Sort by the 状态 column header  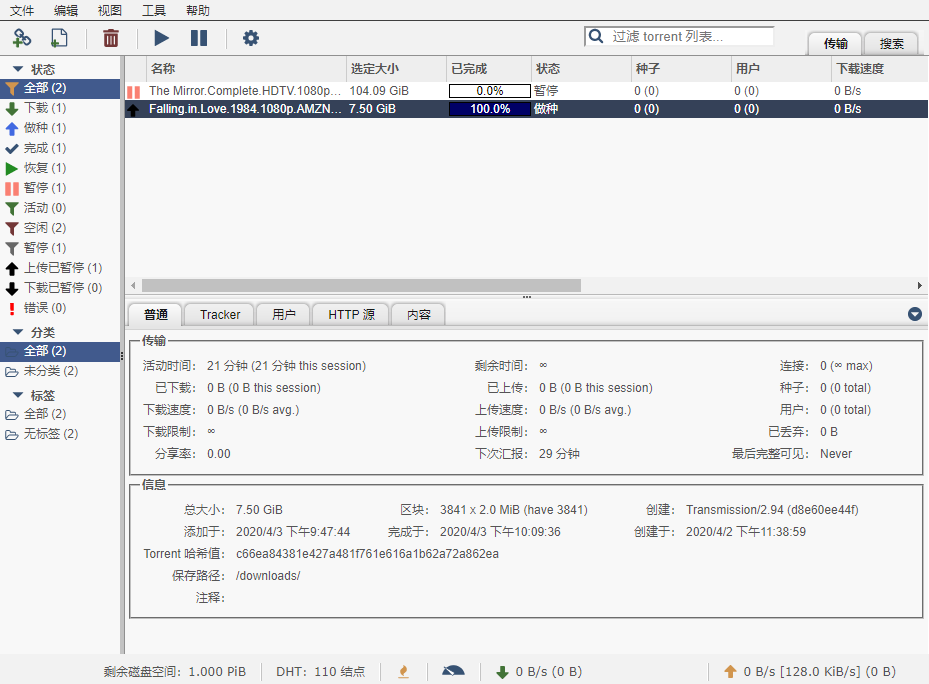pyautogui.click(x=581, y=69)
